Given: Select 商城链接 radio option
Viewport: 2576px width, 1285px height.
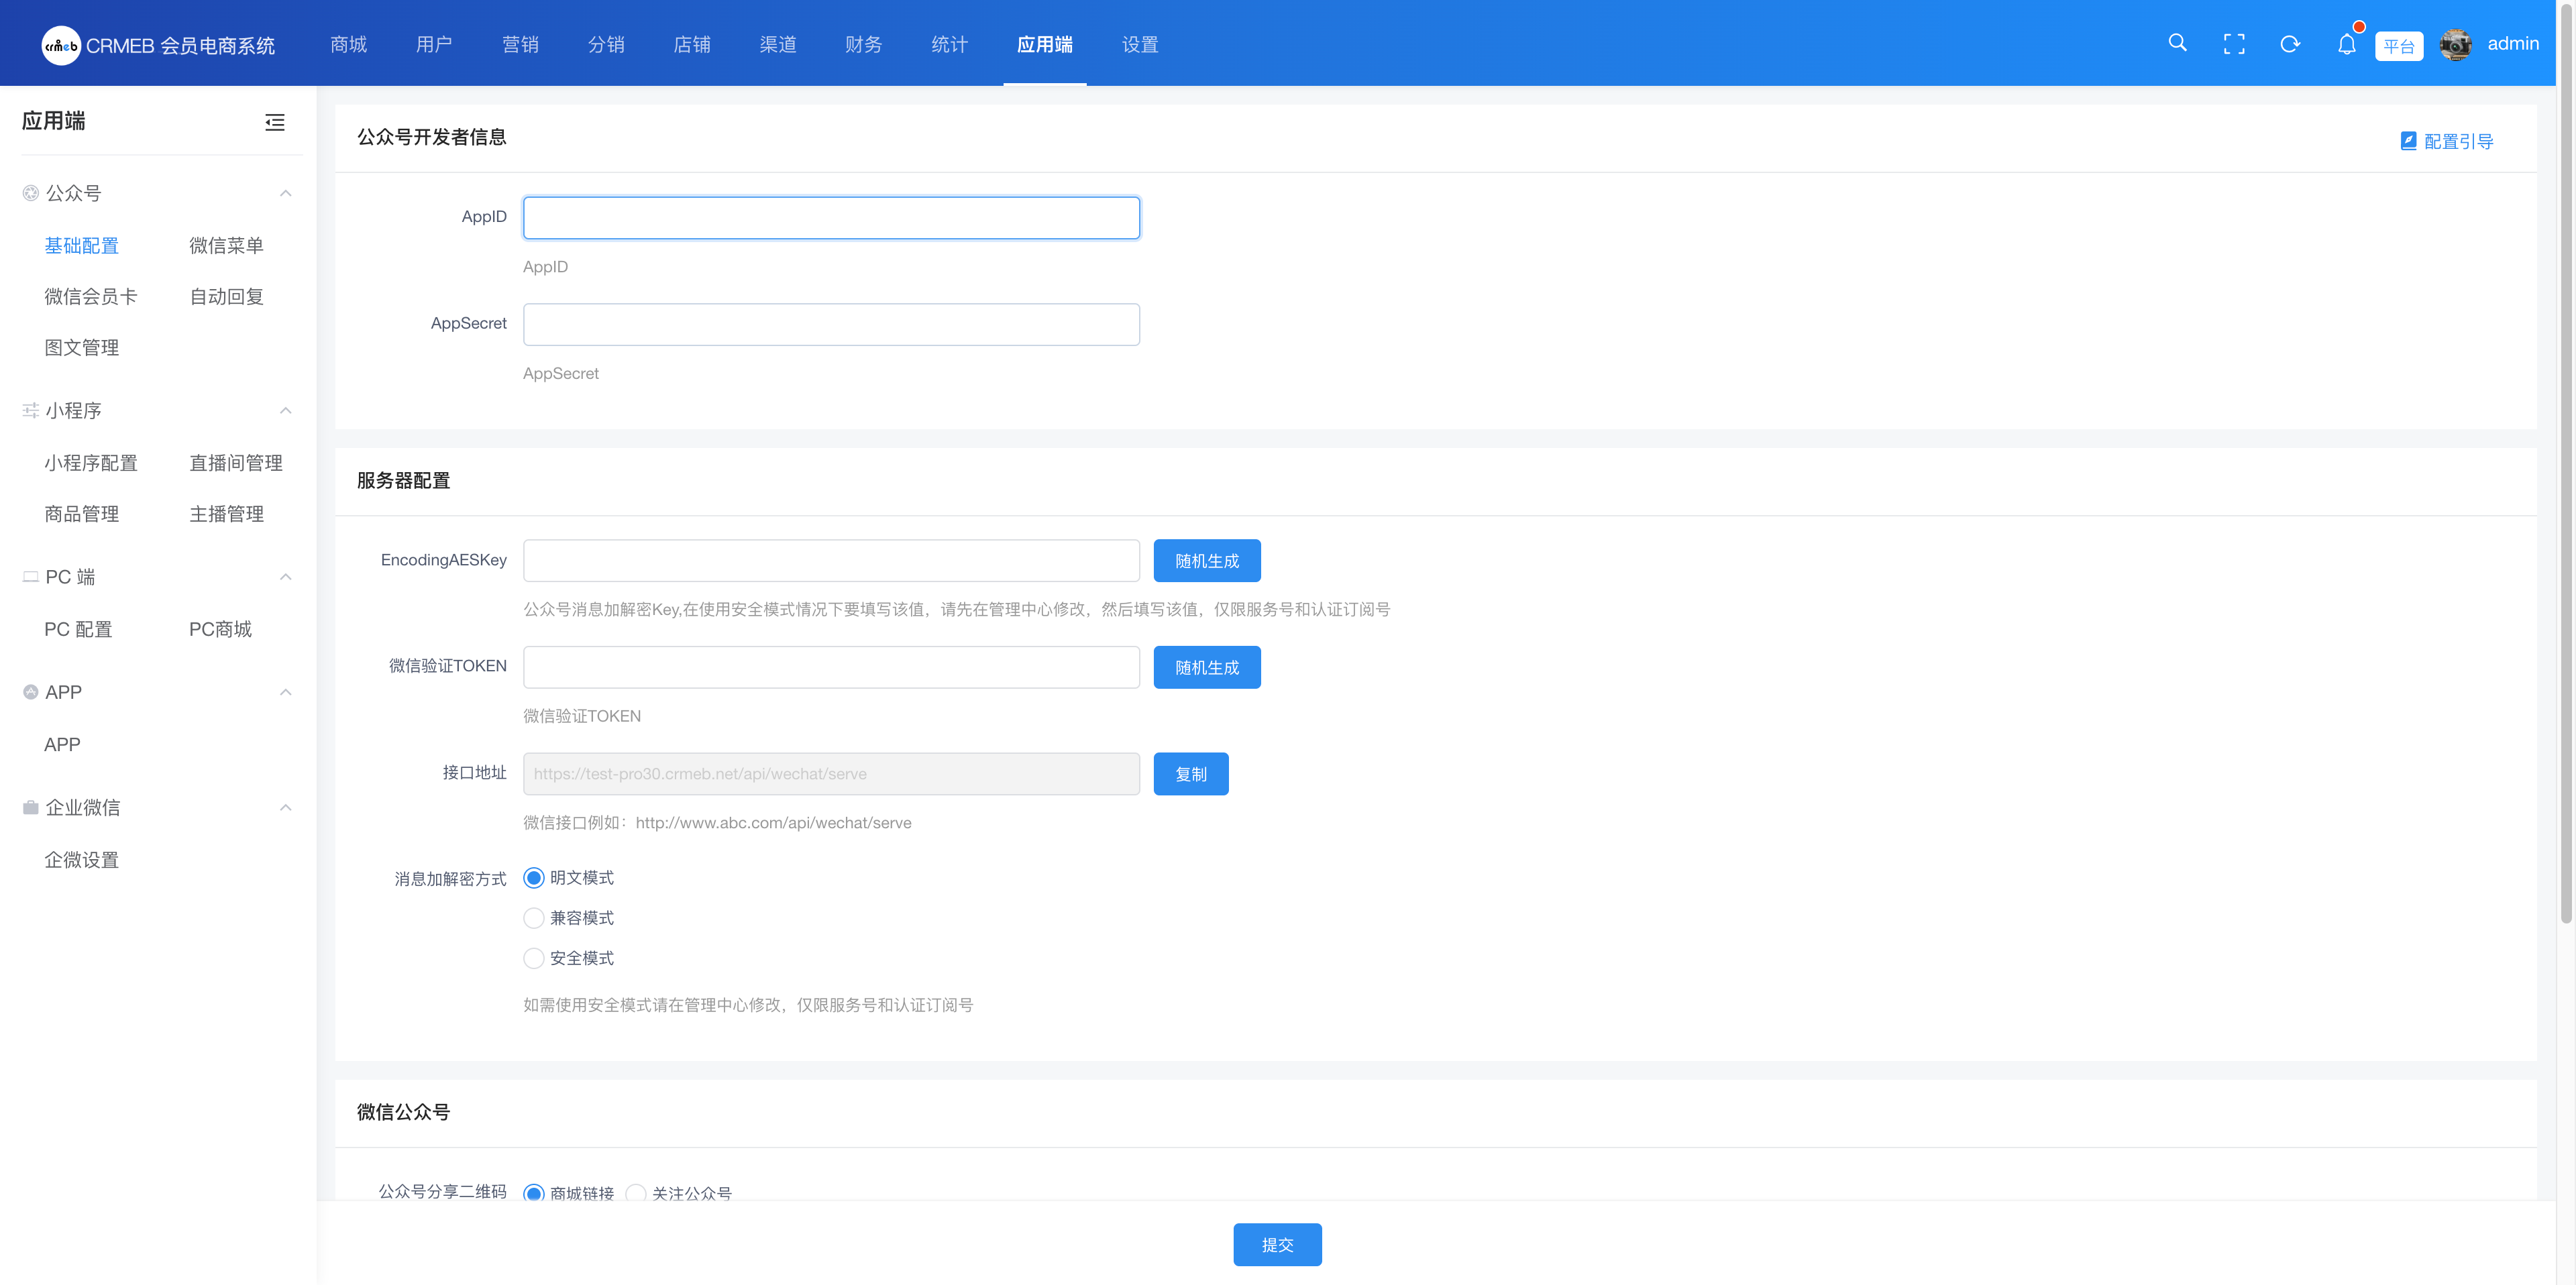Looking at the screenshot, I should pyautogui.click(x=534, y=1193).
